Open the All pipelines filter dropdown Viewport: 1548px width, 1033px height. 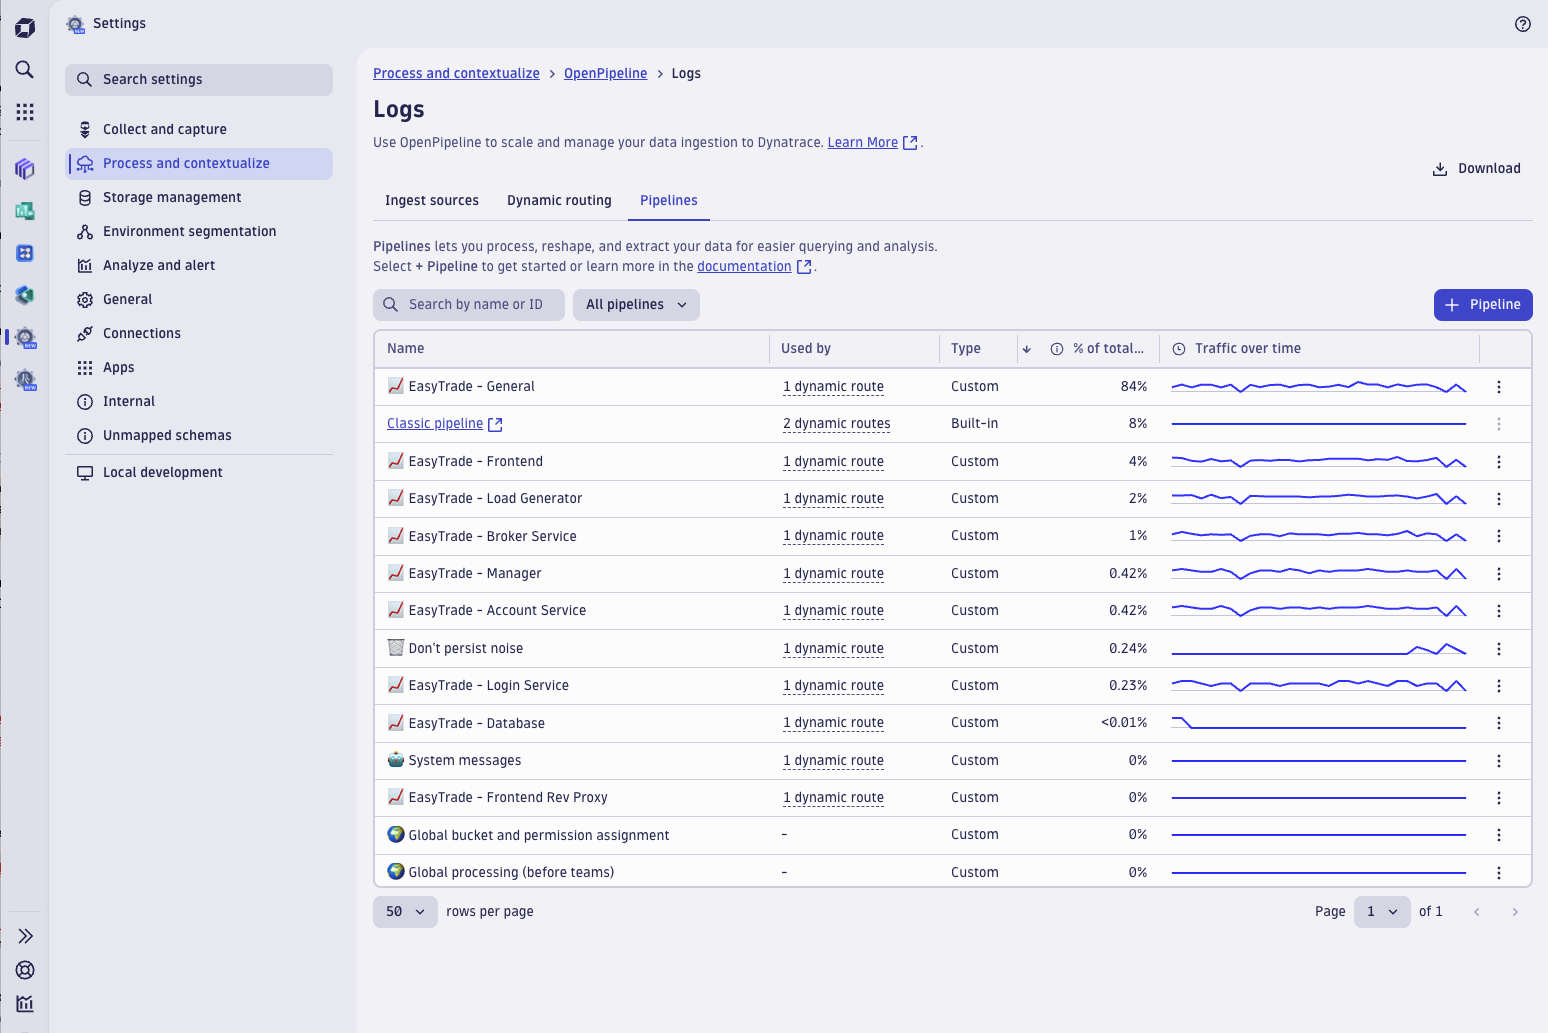click(x=635, y=304)
